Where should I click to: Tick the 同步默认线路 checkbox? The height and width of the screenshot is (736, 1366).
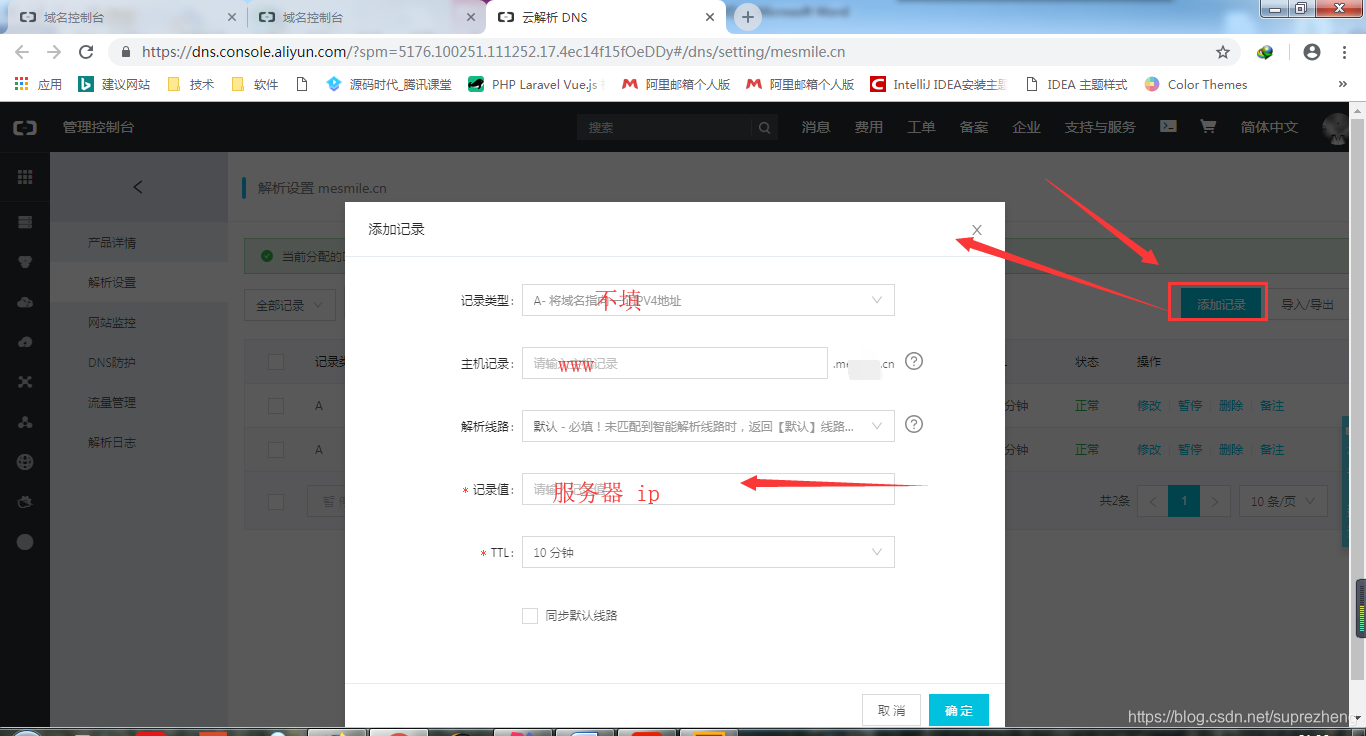coord(530,616)
